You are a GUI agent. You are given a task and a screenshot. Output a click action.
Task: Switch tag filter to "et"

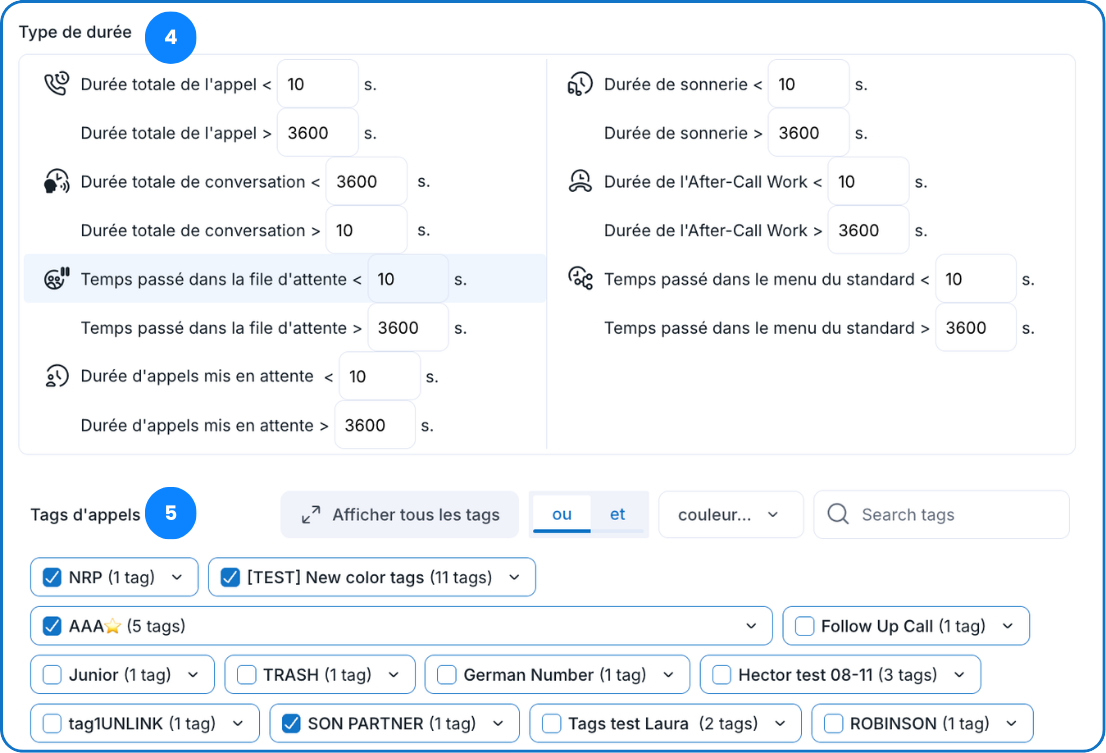(x=618, y=514)
